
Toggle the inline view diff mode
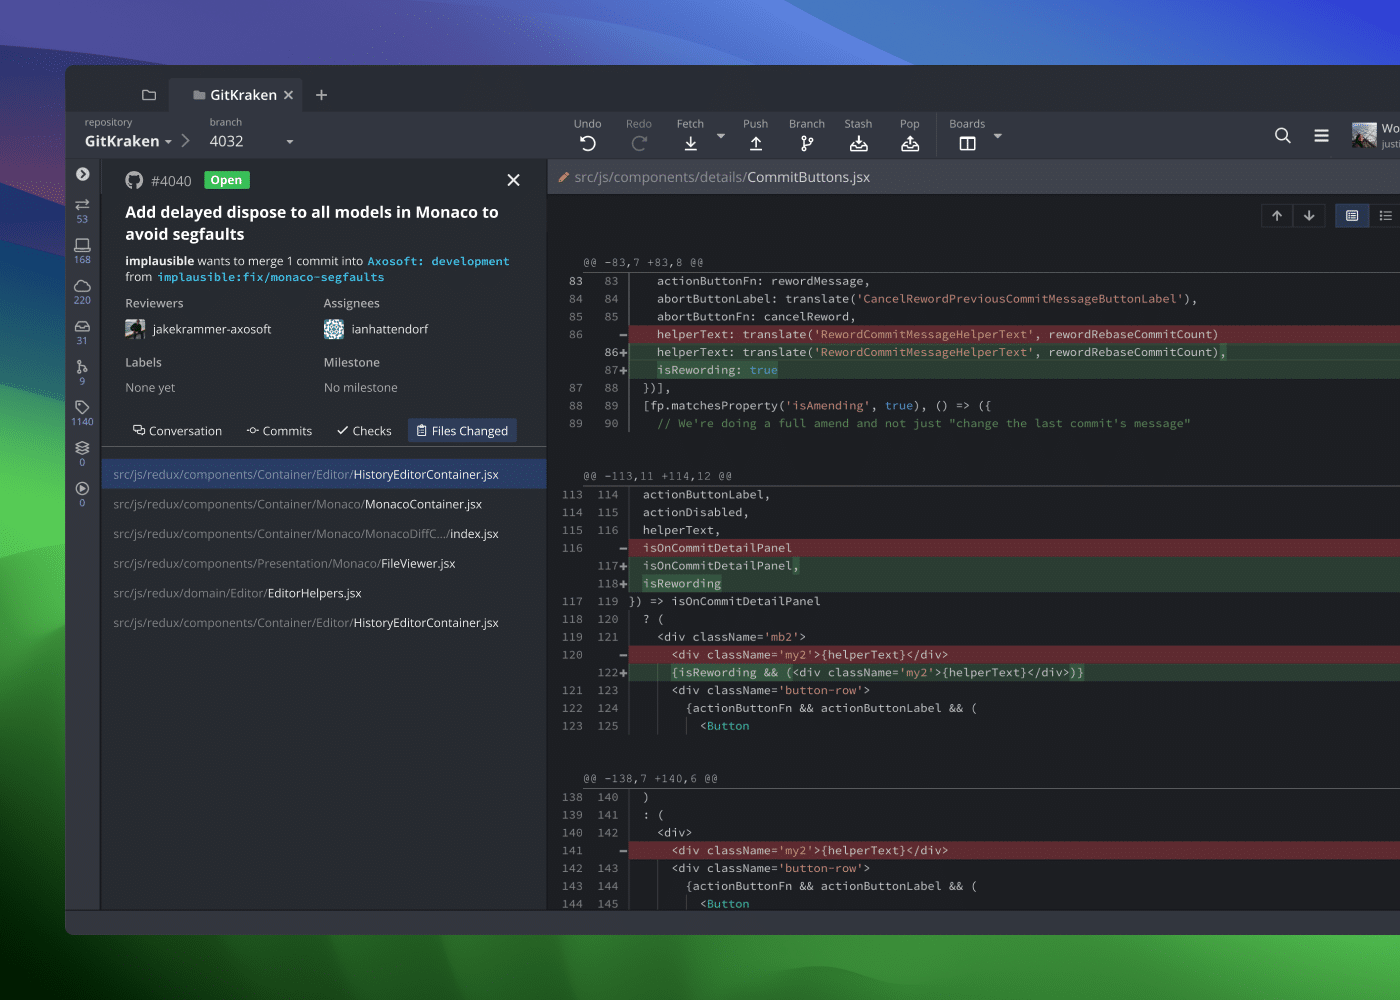pos(1385,215)
